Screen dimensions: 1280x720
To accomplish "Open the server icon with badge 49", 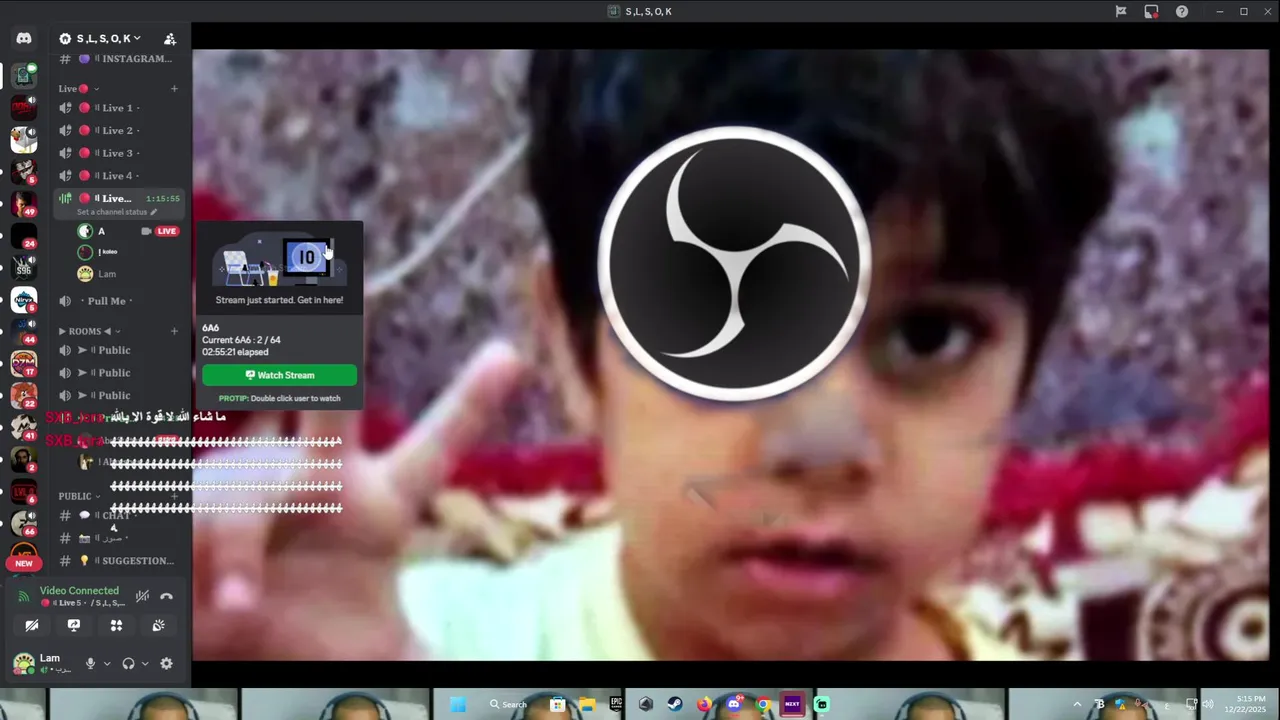I will click(x=24, y=204).
